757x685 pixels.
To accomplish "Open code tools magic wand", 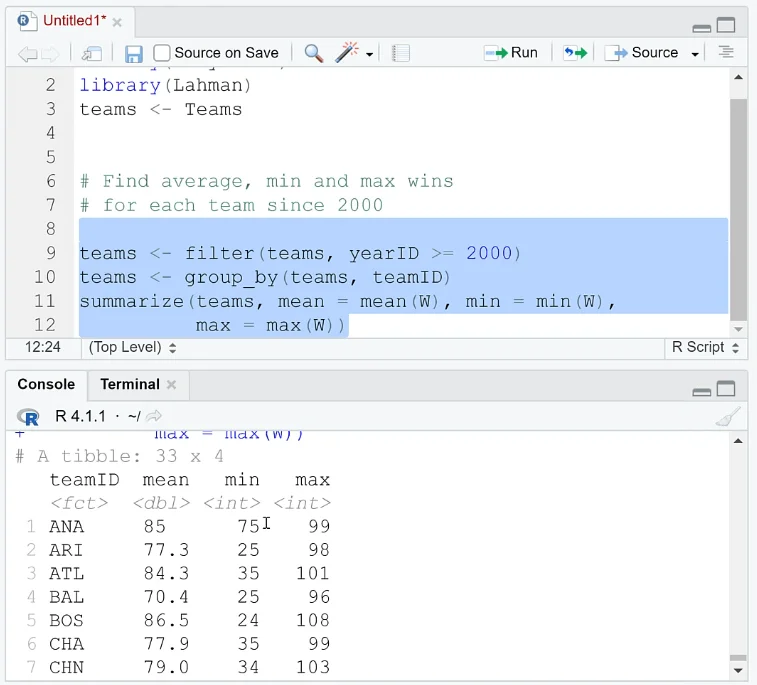I will tap(347, 52).
